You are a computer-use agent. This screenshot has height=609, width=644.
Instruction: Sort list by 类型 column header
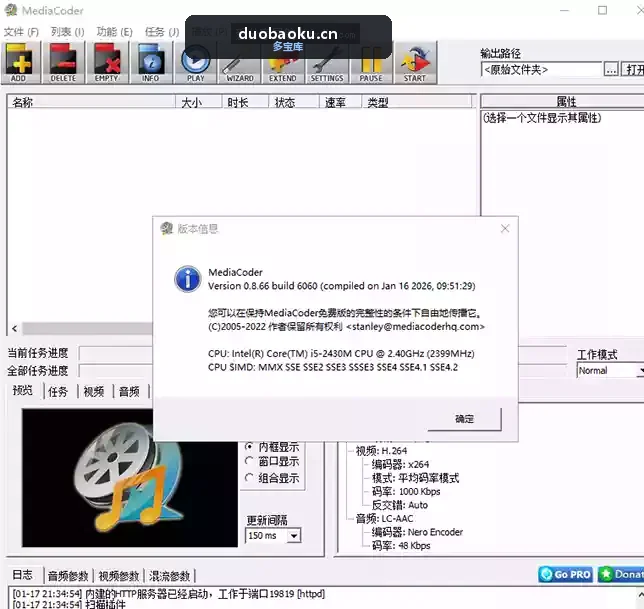pyautogui.click(x=417, y=102)
